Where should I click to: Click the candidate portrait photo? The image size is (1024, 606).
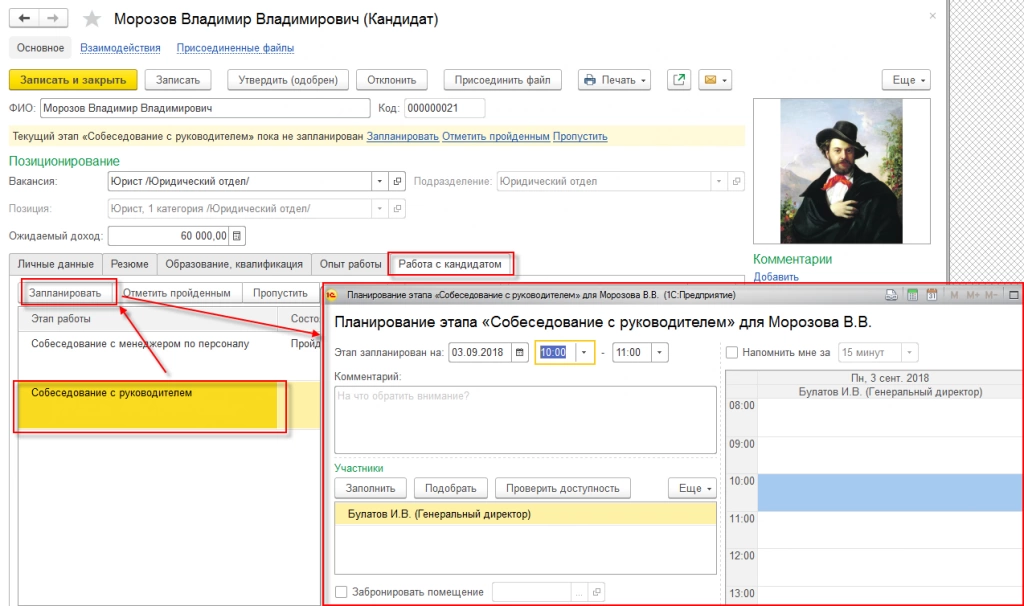[x=841, y=171]
